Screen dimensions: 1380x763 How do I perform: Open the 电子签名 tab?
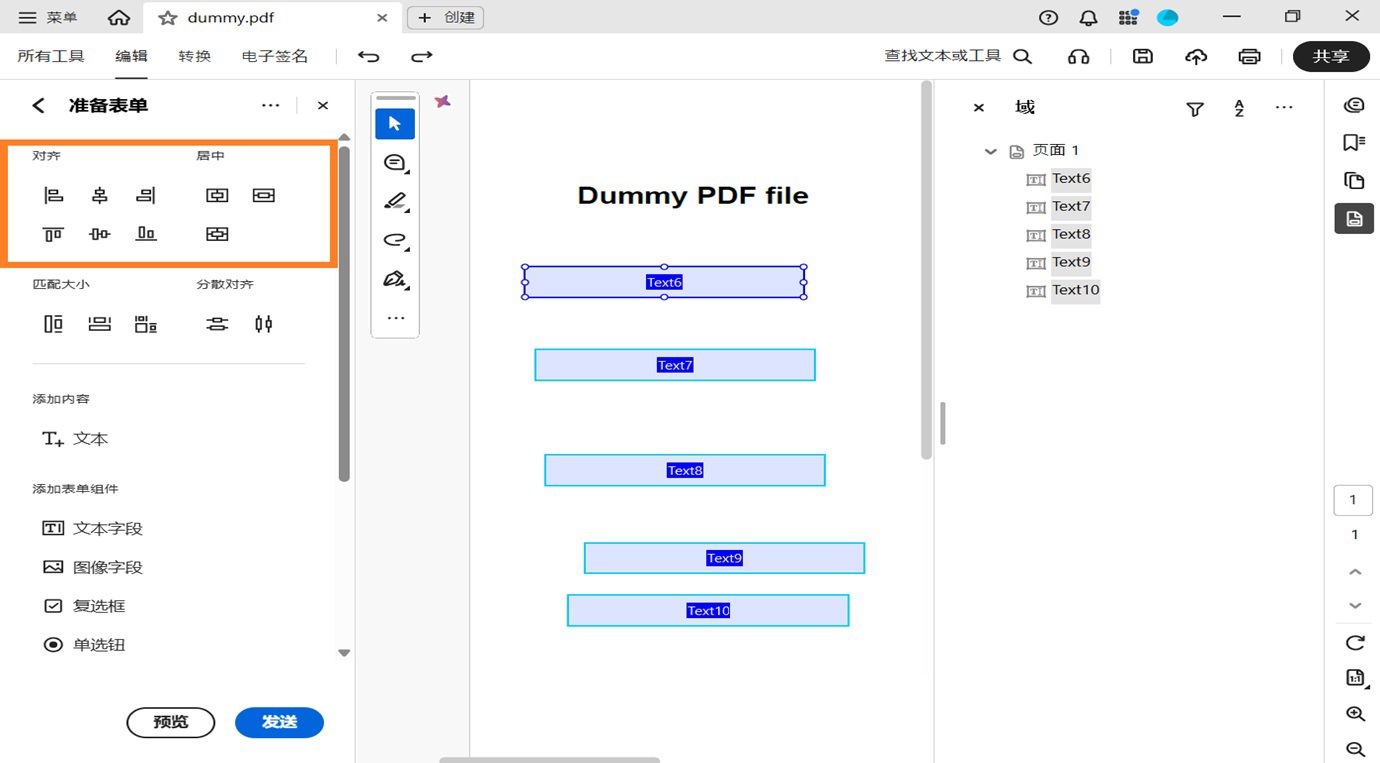(x=275, y=56)
